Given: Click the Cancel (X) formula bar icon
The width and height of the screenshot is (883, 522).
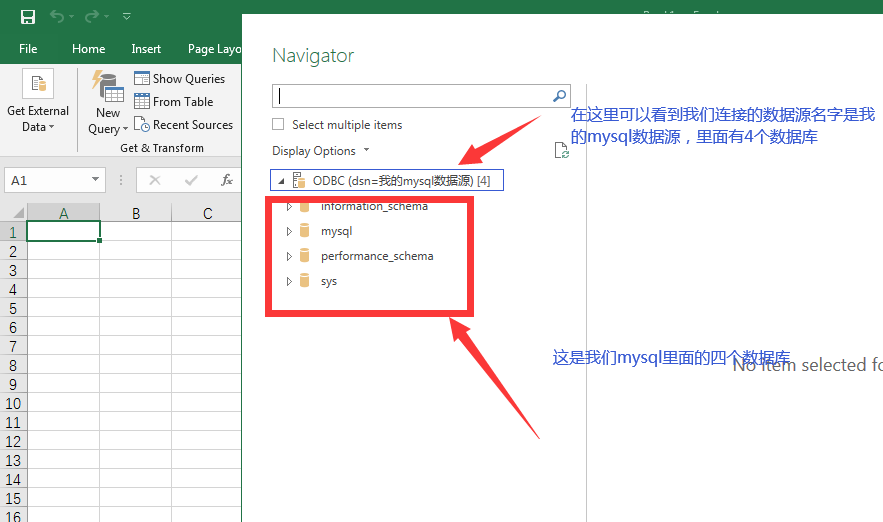Looking at the screenshot, I should [155, 180].
